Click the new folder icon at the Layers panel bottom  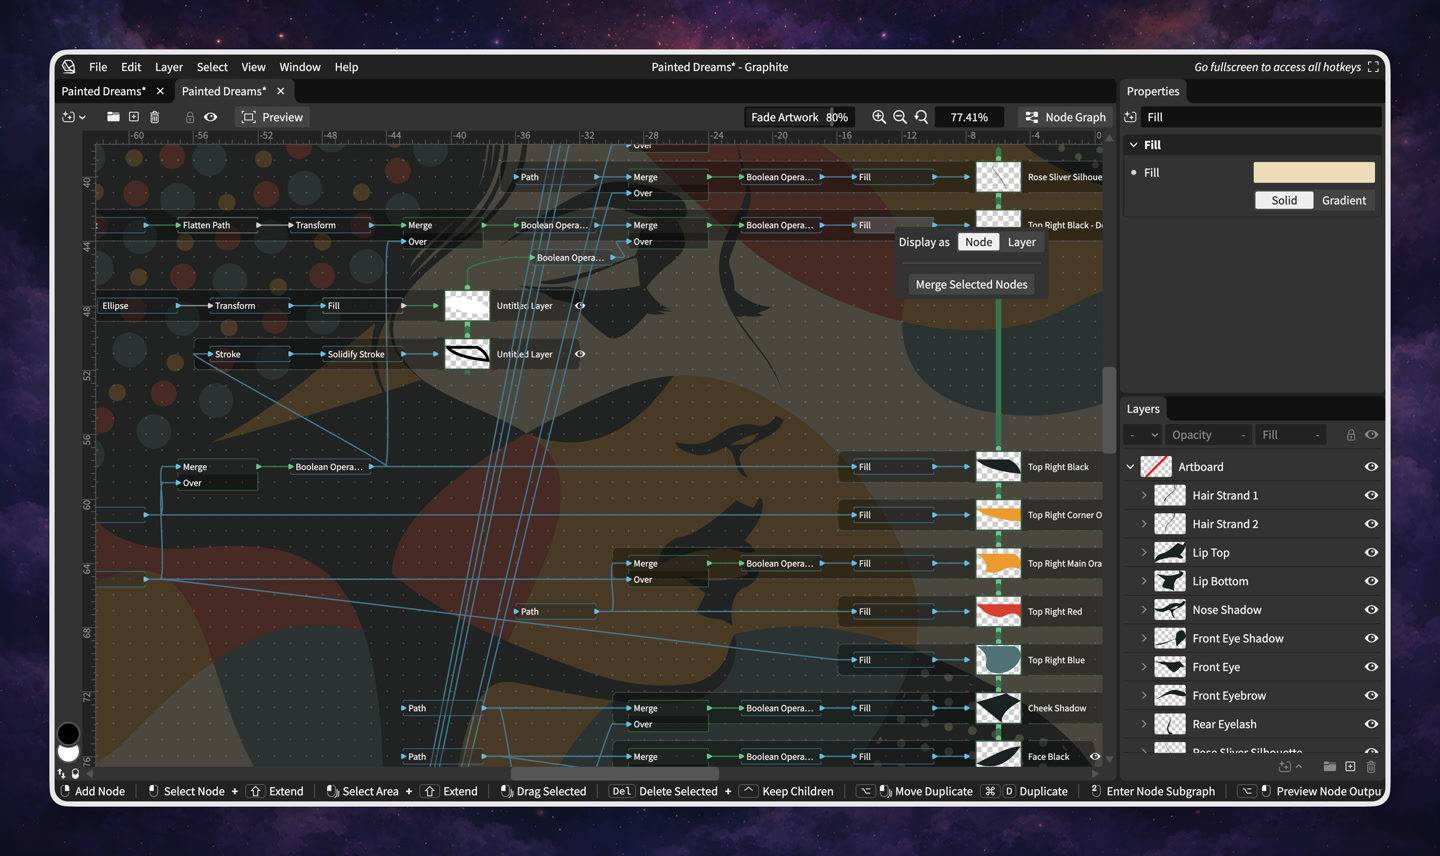[1330, 767]
